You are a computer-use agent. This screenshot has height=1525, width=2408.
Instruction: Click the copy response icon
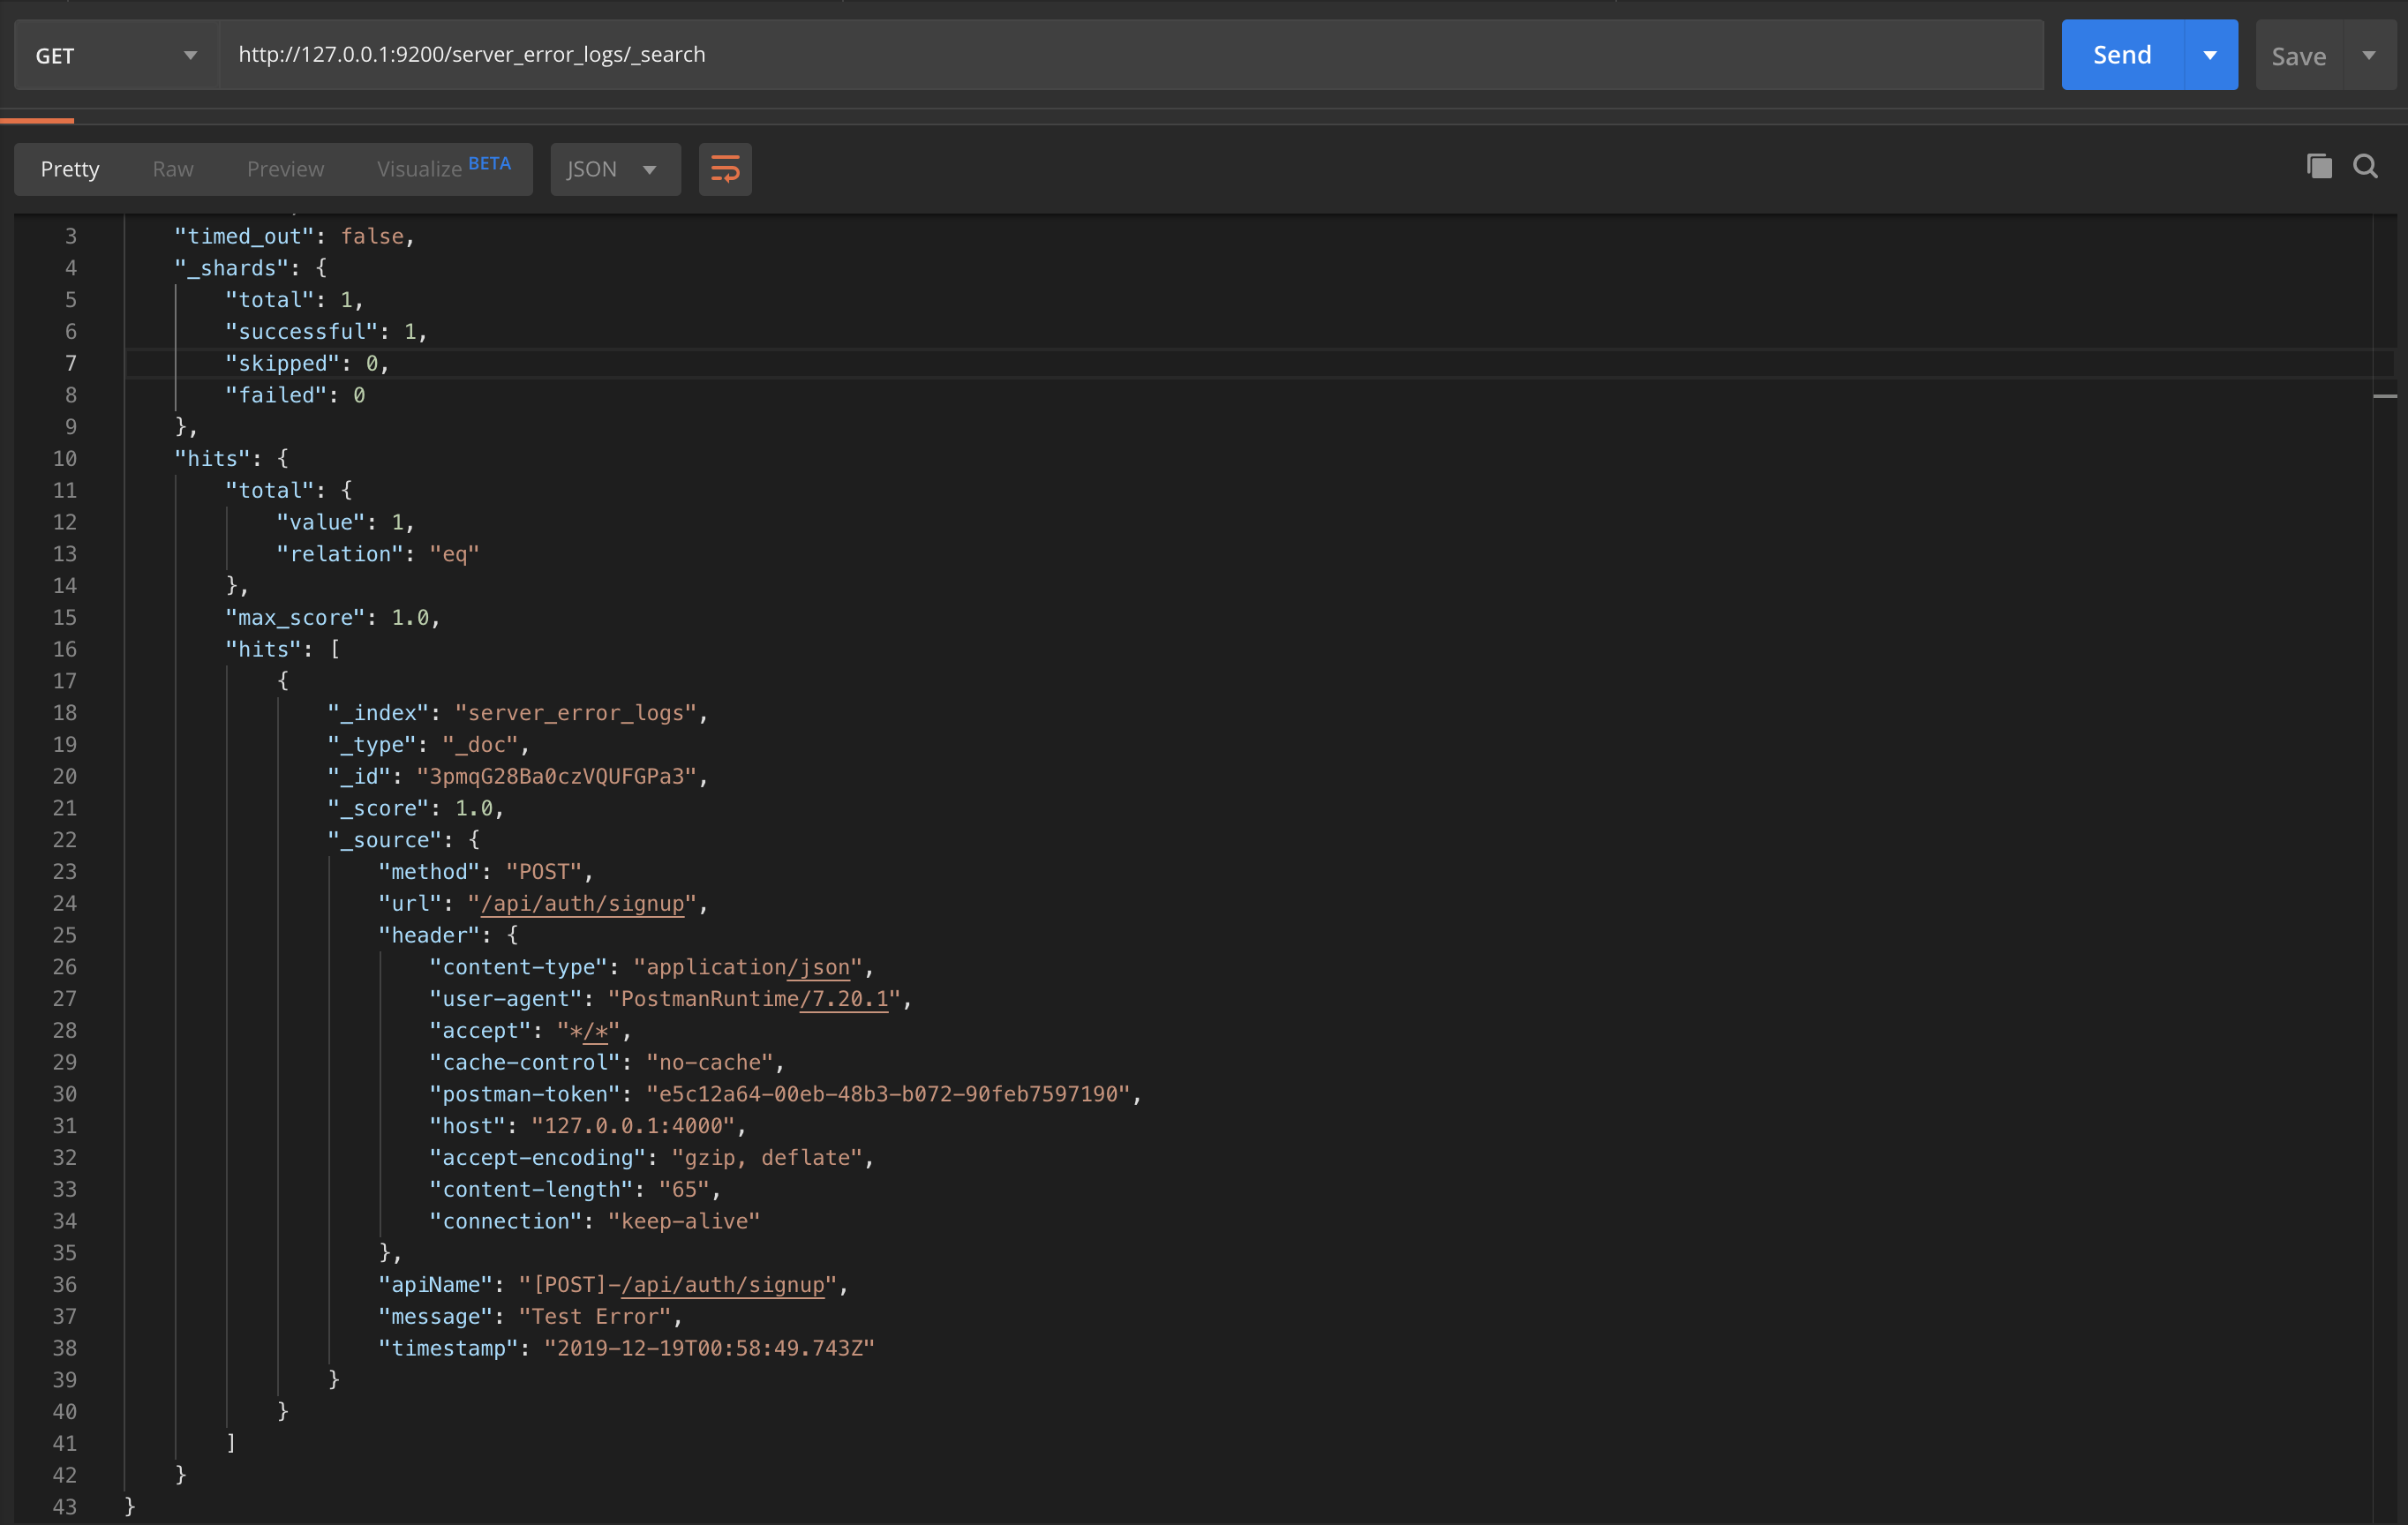click(x=2319, y=166)
